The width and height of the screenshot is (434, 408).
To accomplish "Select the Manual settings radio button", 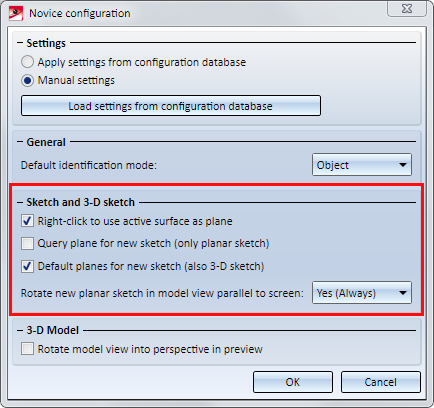I will click(x=27, y=80).
